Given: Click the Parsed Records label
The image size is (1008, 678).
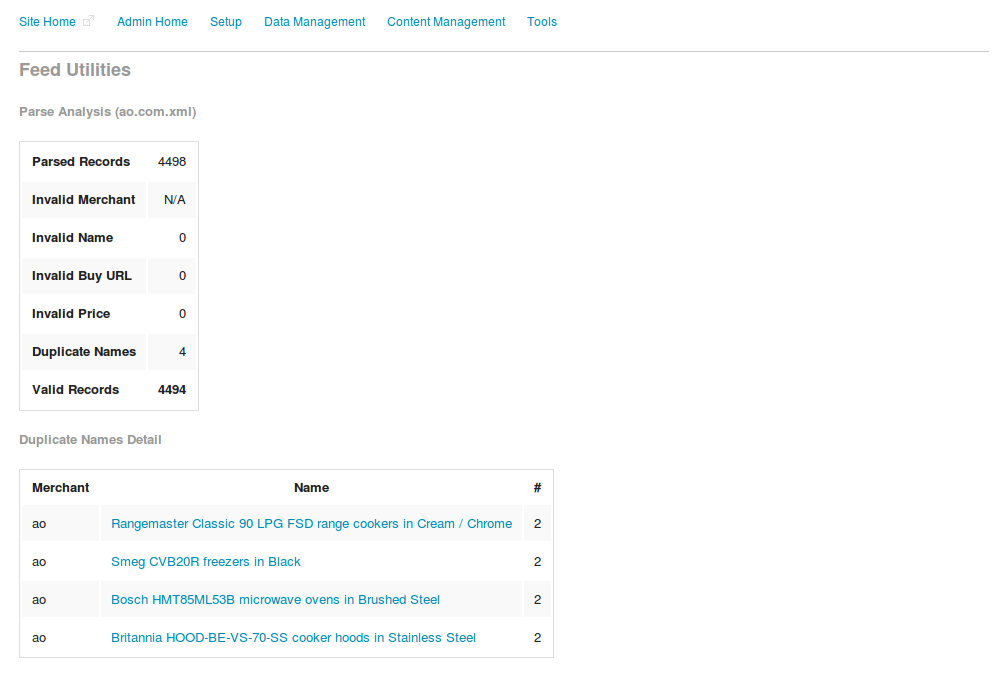Looking at the screenshot, I should [81, 162].
